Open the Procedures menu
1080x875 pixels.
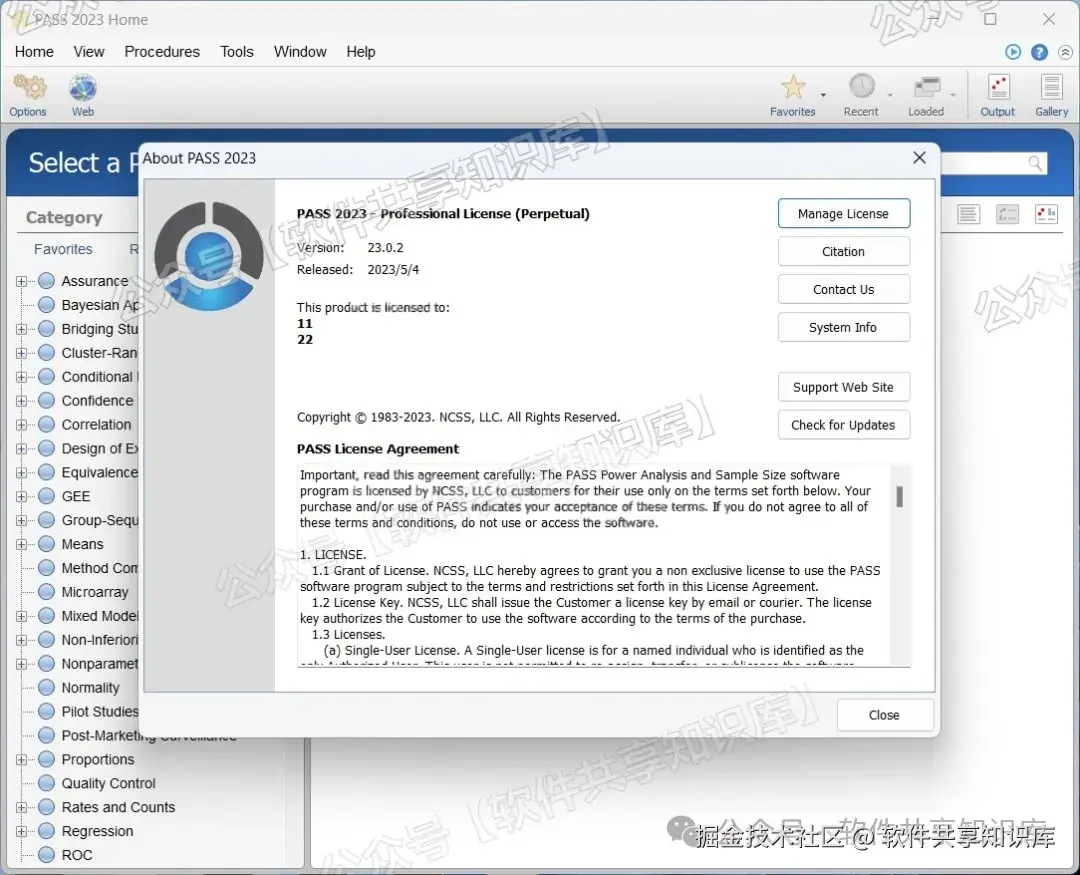click(x=162, y=52)
